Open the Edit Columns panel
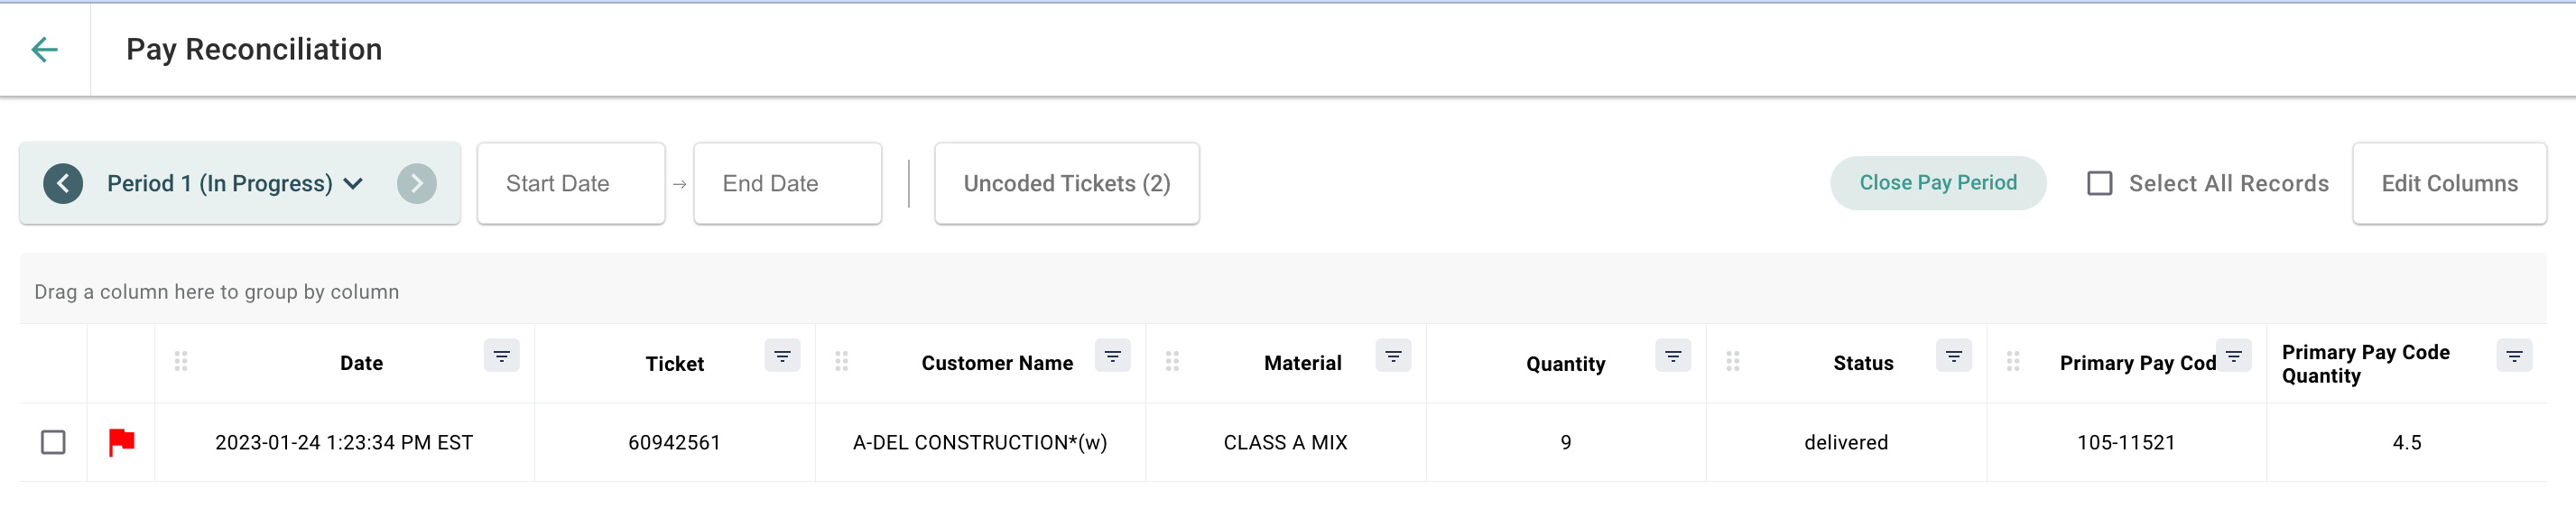The width and height of the screenshot is (2576, 518). [x=2449, y=184]
